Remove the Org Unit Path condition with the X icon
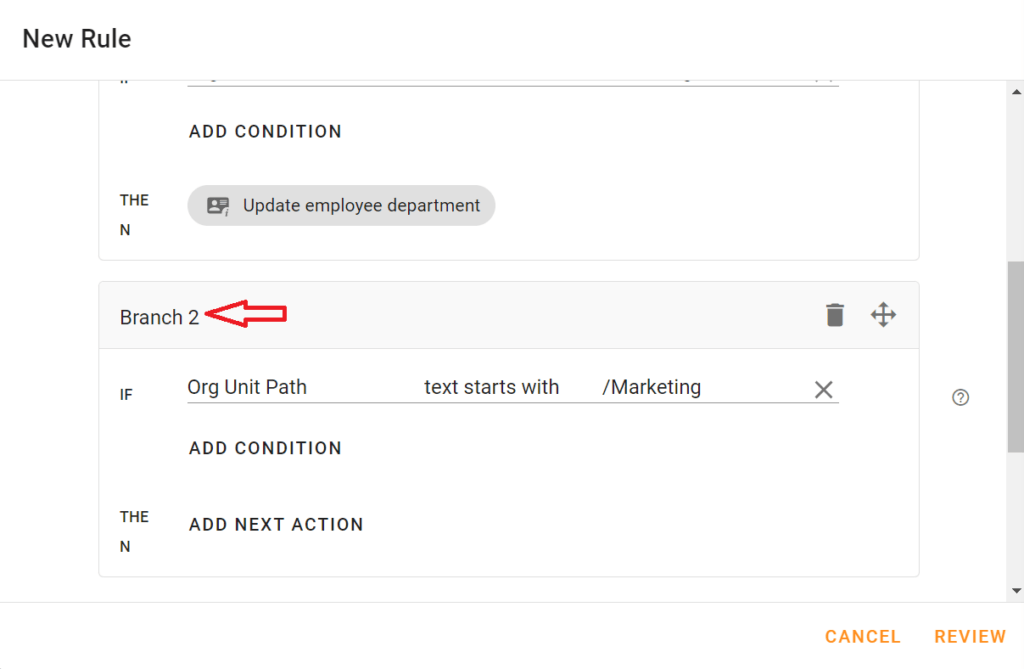The height and width of the screenshot is (669, 1024). [x=823, y=389]
